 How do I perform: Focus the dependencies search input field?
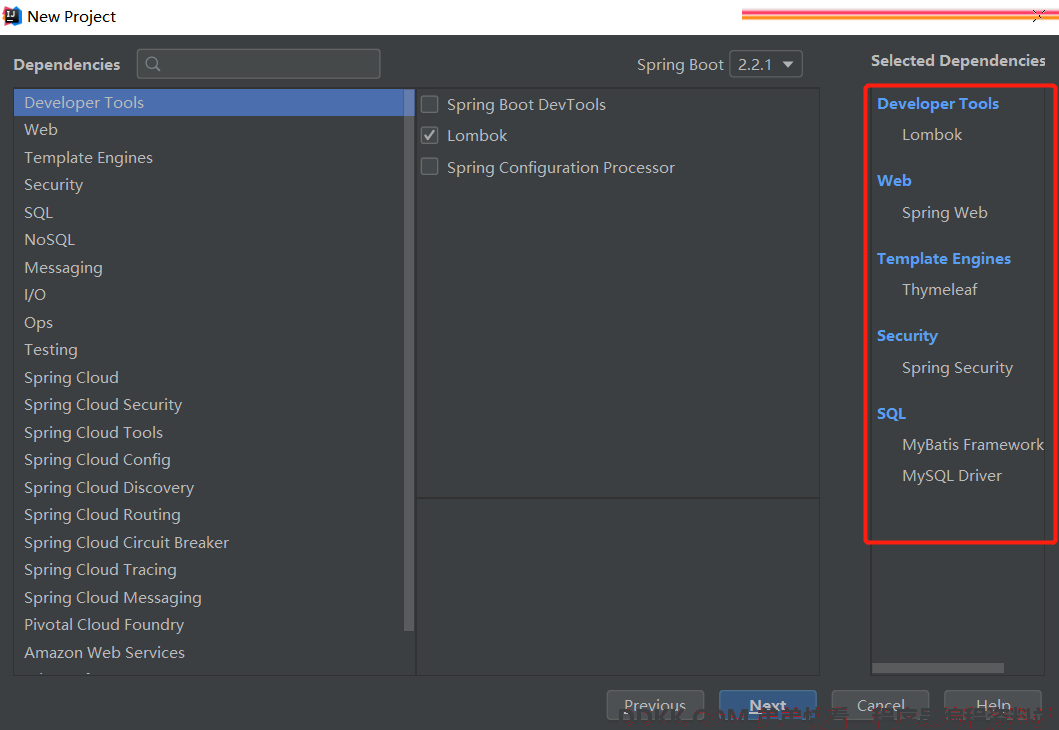(x=259, y=64)
